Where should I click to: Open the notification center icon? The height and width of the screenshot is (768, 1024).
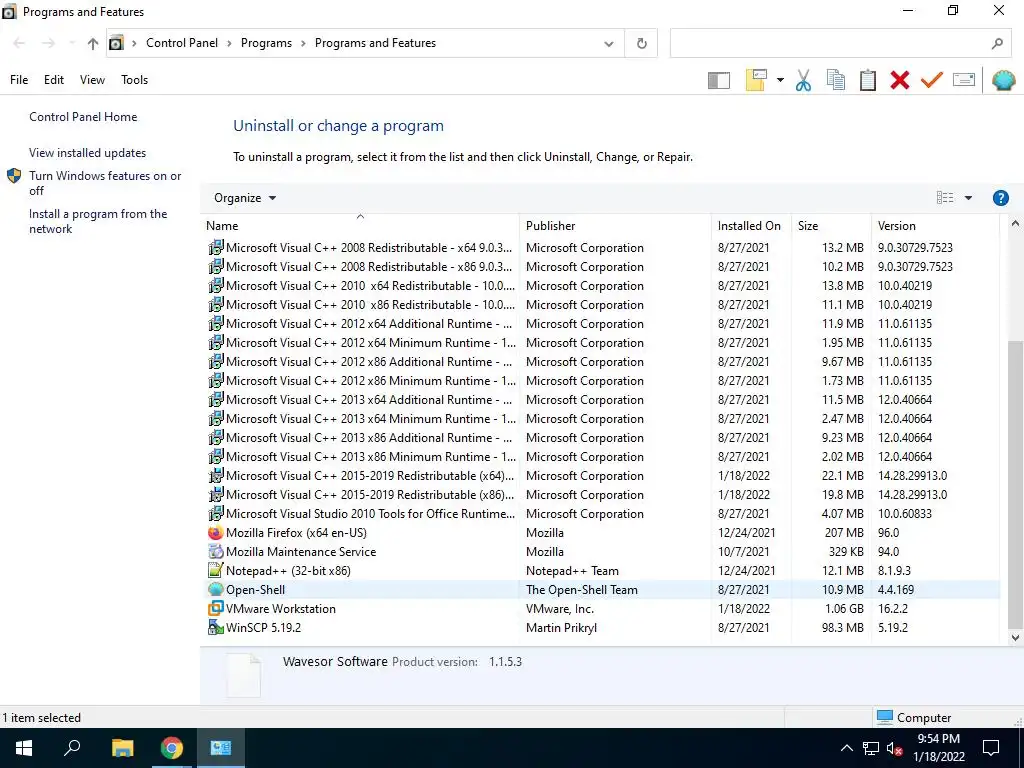(991, 748)
